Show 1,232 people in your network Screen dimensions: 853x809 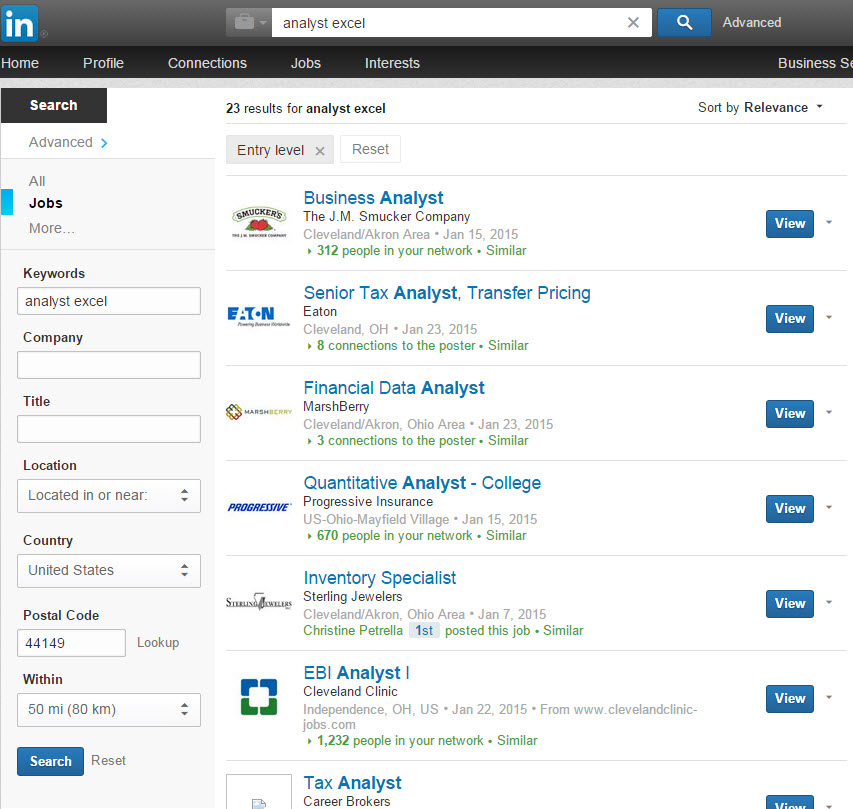click(x=400, y=740)
